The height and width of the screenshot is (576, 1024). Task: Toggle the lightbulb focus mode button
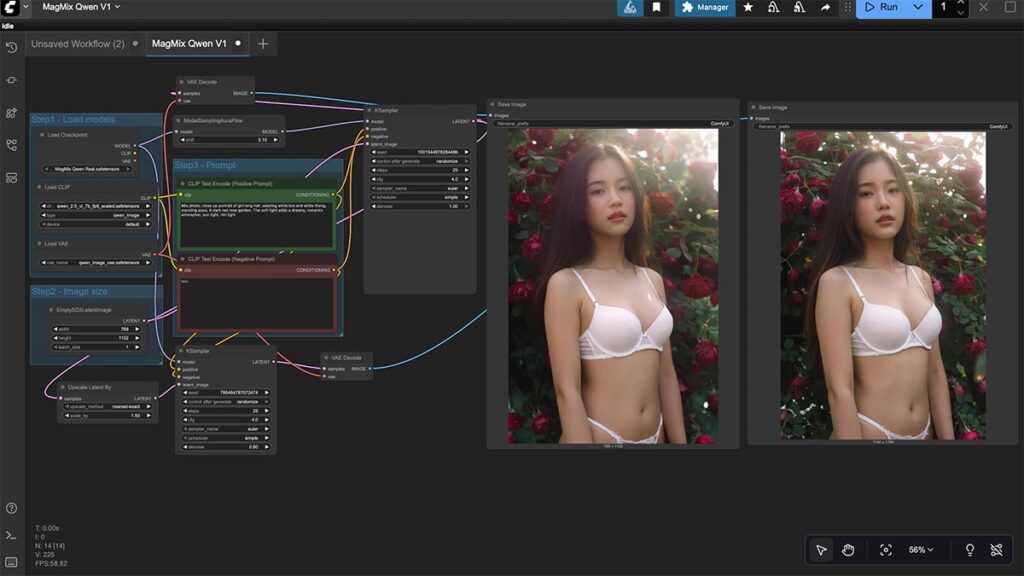coord(969,550)
